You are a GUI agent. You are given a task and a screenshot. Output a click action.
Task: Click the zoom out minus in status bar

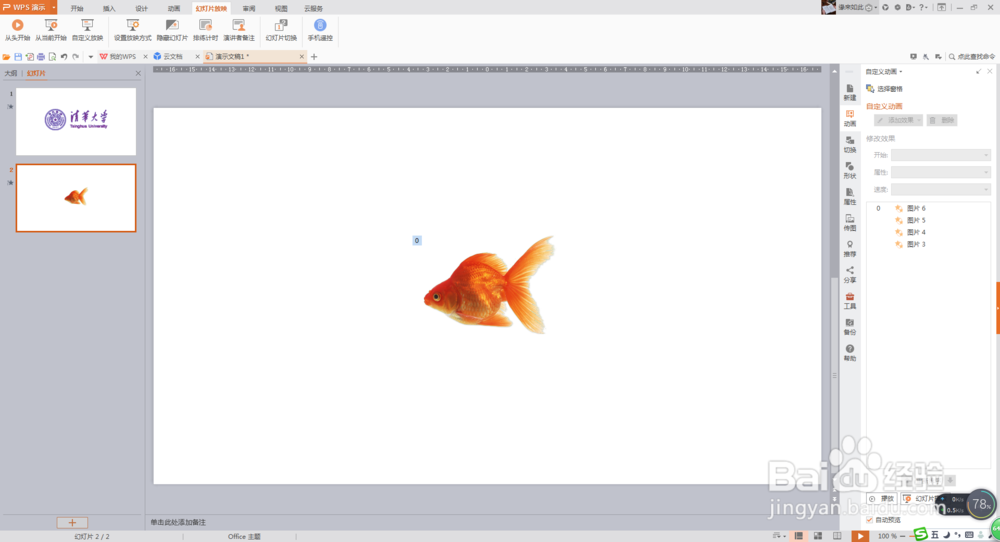902,536
